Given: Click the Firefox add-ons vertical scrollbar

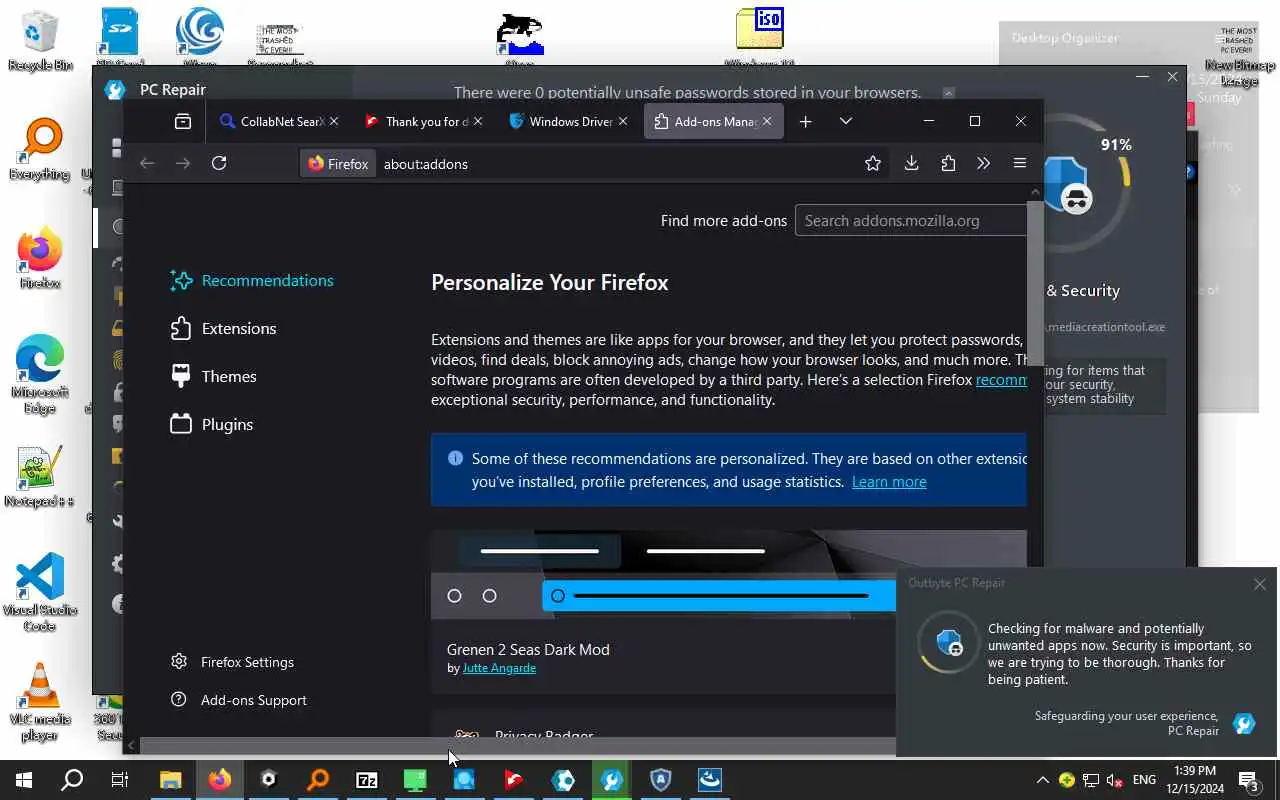Looking at the screenshot, I should tap(1035, 285).
